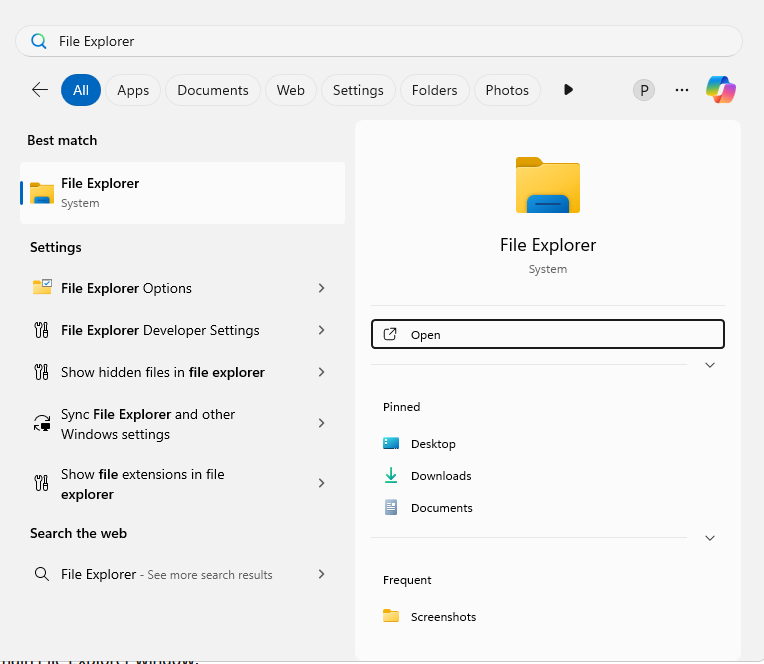The width and height of the screenshot is (764, 664).
Task: Click the Copilot icon in search header
Action: click(x=720, y=90)
